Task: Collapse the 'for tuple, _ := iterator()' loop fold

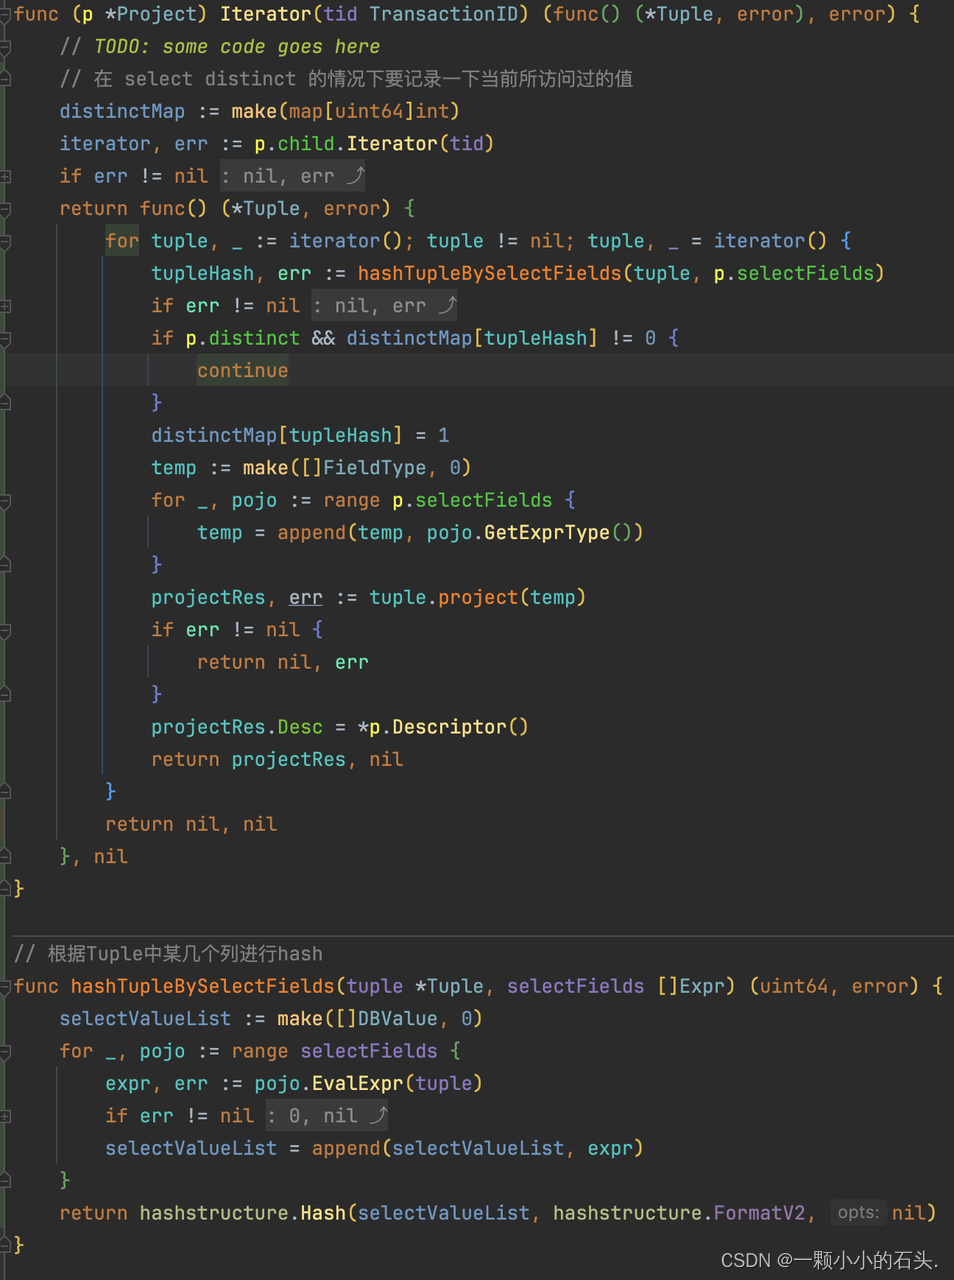Action: pyautogui.click(x=5, y=241)
